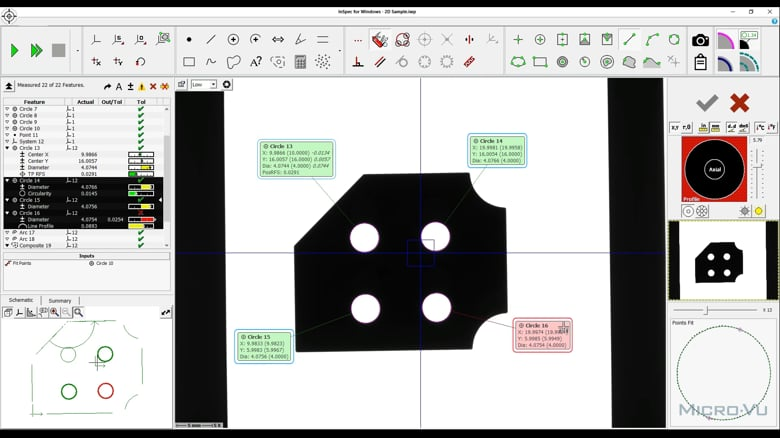Click the rotate coordinate system icon
This screenshot has height=438, width=780.
tap(140, 62)
